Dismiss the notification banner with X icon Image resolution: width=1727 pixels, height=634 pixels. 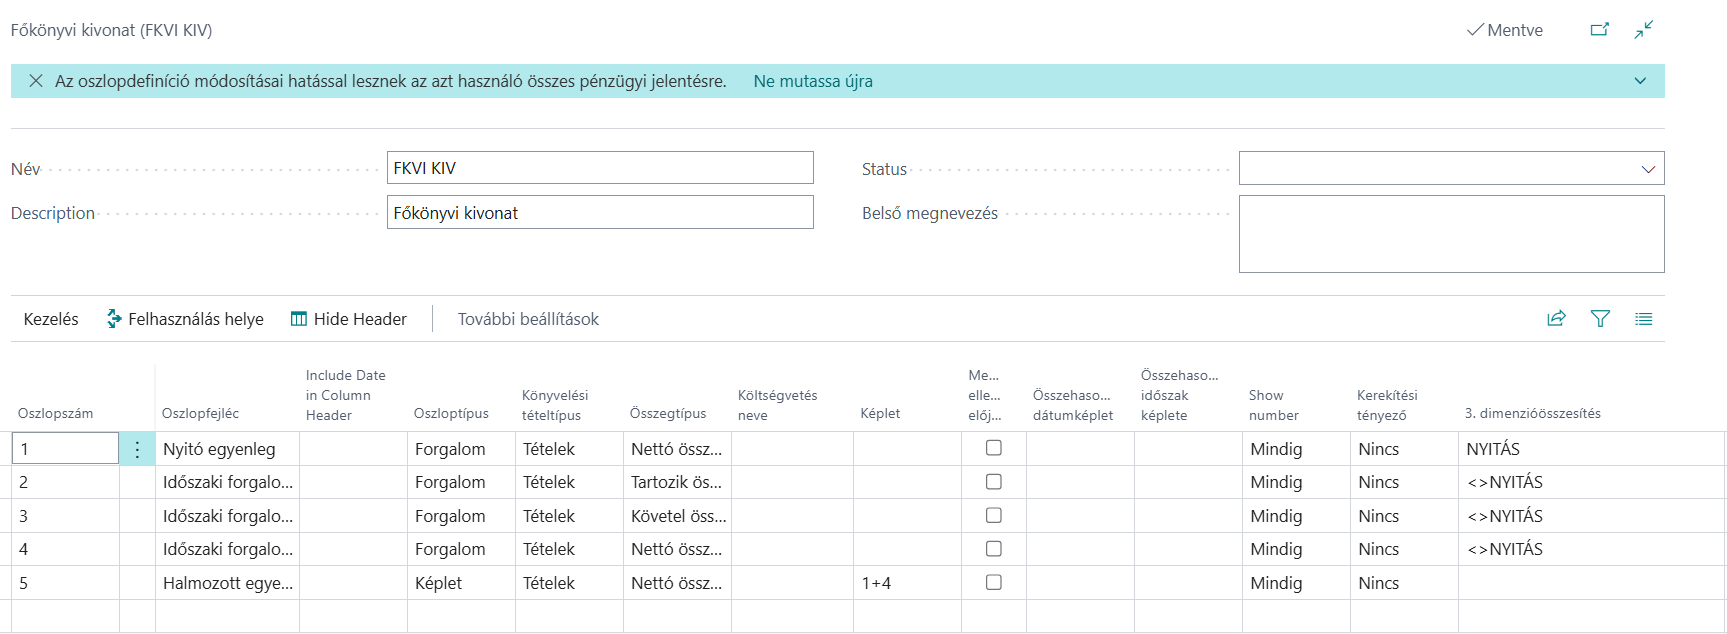click(x=36, y=81)
